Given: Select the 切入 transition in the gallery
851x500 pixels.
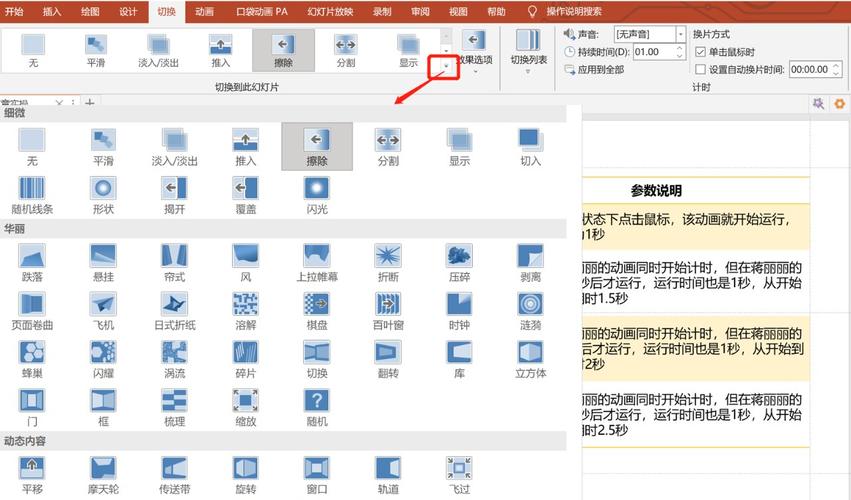Looking at the screenshot, I should coord(530,147).
